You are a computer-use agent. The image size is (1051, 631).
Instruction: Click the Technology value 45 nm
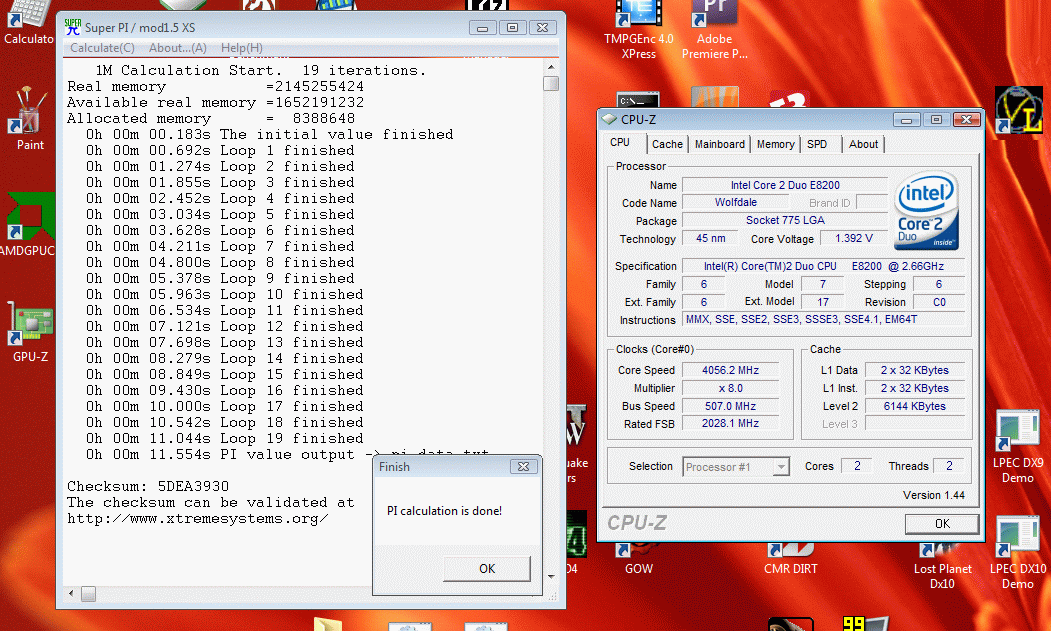[710, 238]
